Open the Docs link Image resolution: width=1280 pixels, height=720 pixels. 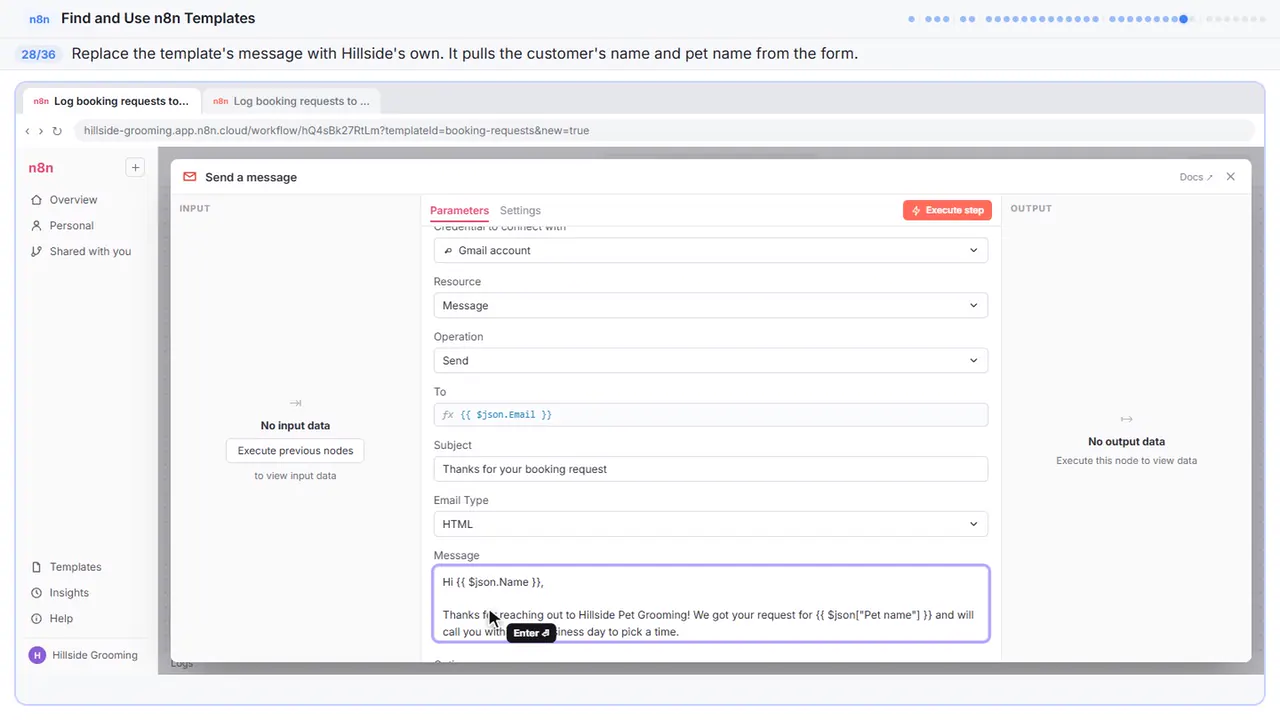tap(1196, 177)
